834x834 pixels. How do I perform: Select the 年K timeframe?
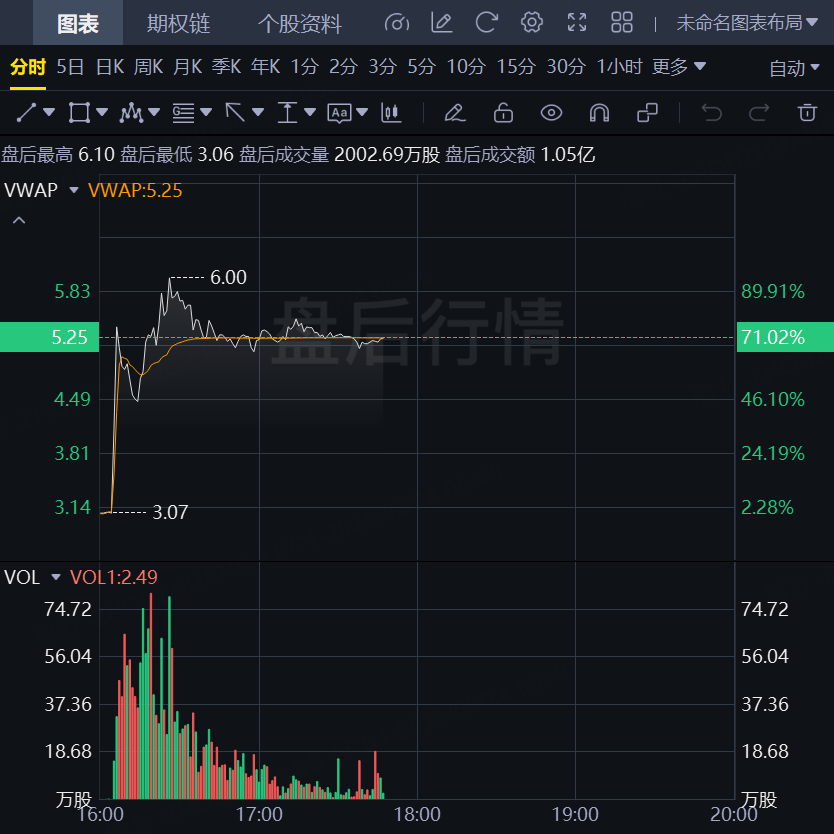pyautogui.click(x=265, y=67)
